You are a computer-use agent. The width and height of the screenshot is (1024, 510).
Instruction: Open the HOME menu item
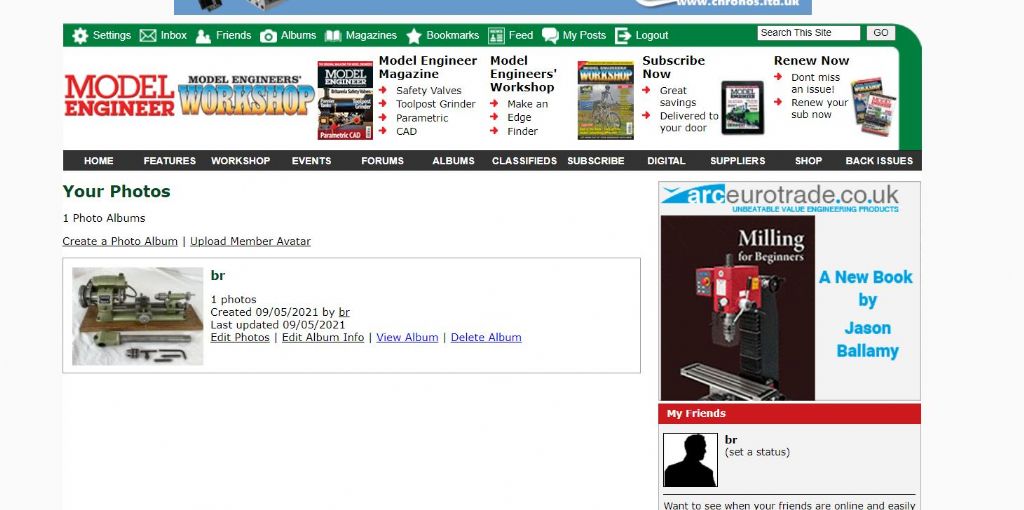point(99,161)
